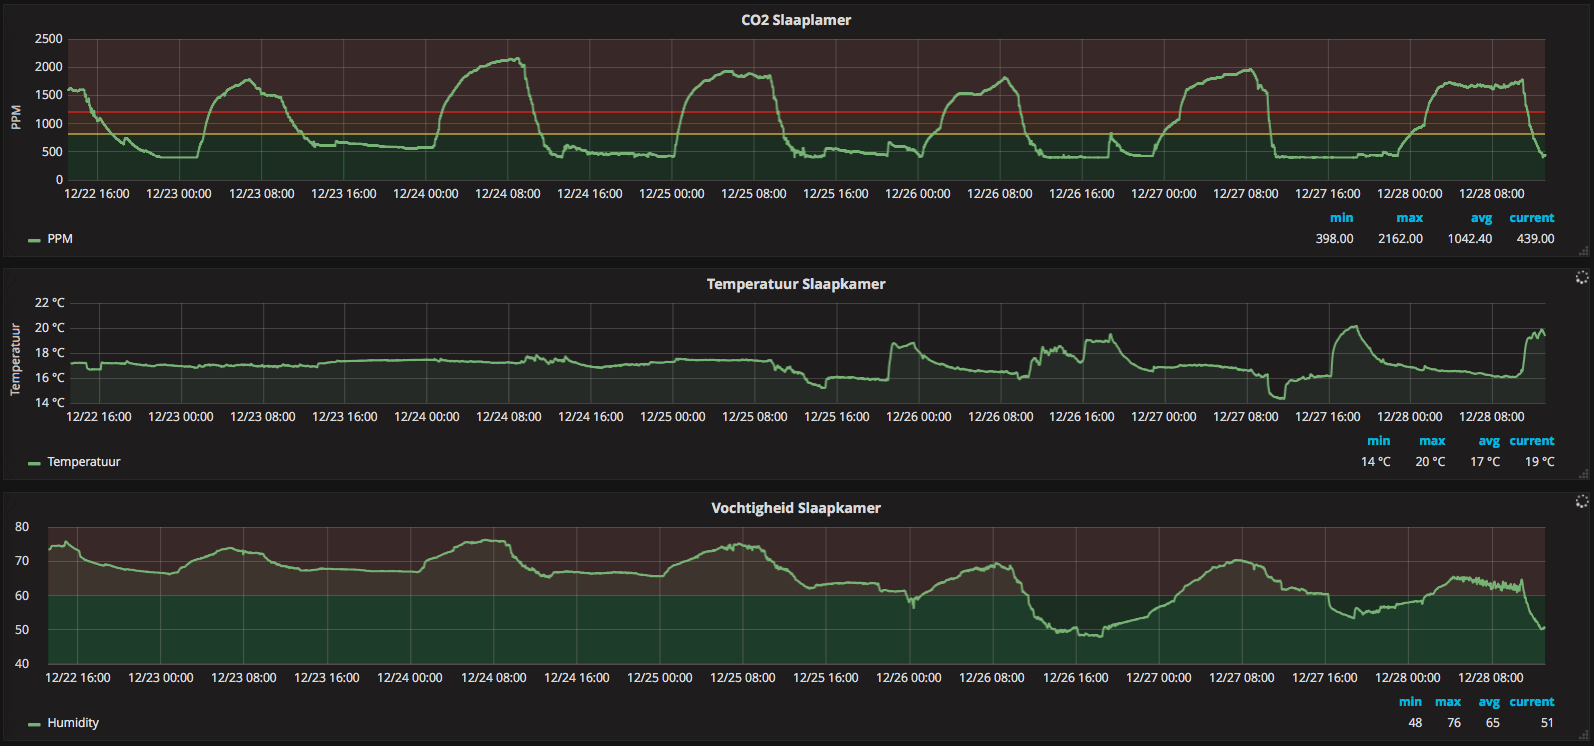Sort humidity legend by avg column
1594x746 pixels.
(x=1489, y=702)
